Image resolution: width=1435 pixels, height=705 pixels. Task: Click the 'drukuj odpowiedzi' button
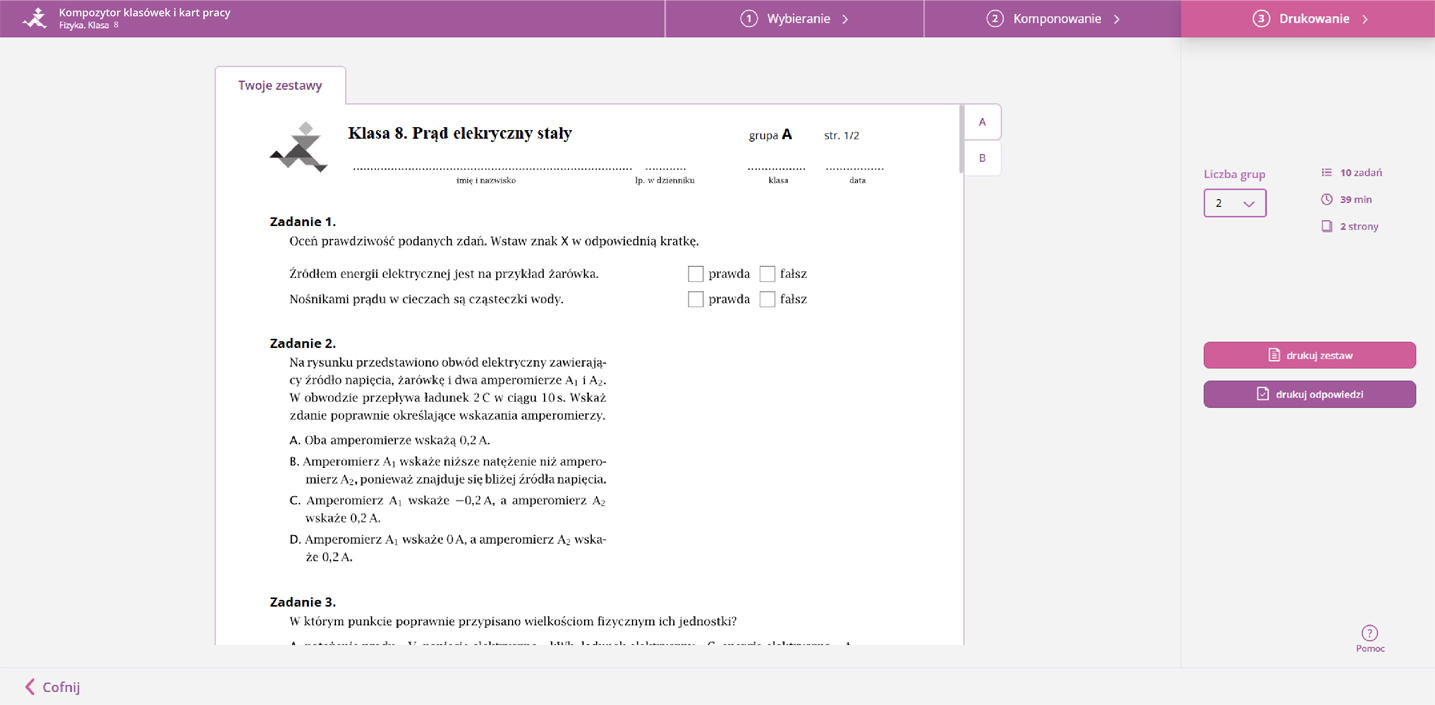pyautogui.click(x=1310, y=394)
